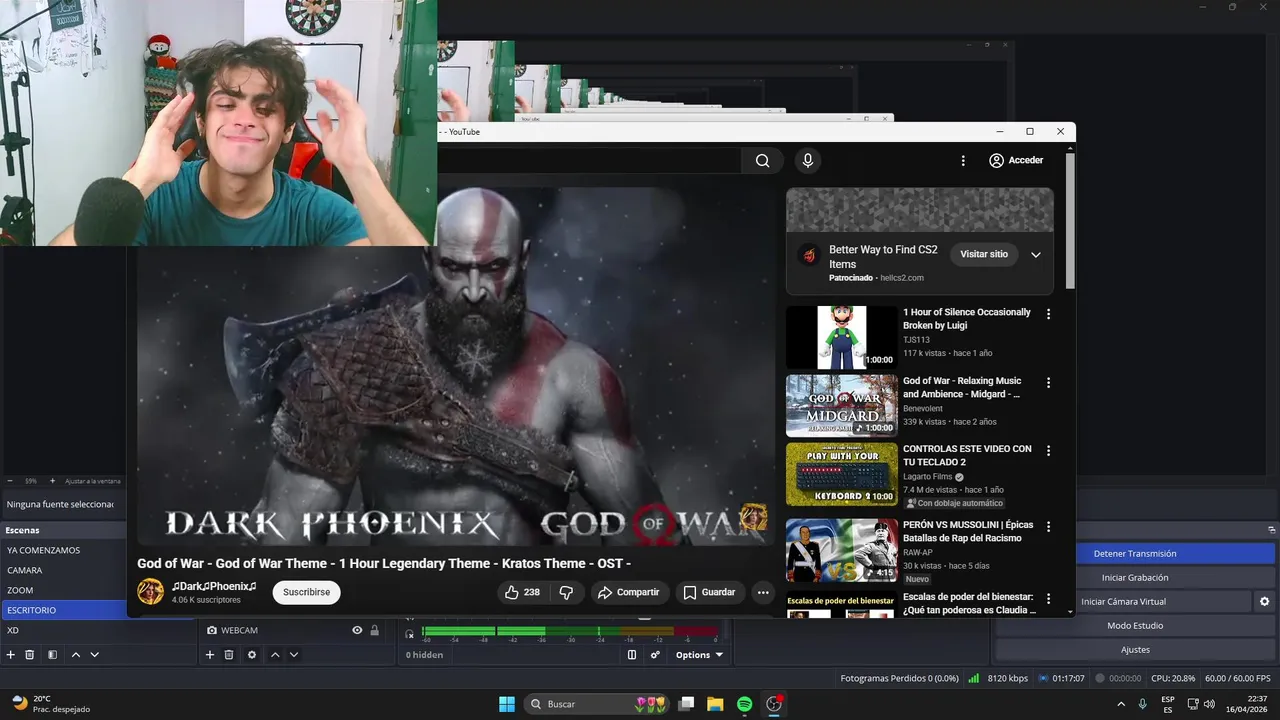Open scene filters icon in Escenas toolbar
The height and width of the screenshot is (720, 1280).
click(x=52, y=655)
